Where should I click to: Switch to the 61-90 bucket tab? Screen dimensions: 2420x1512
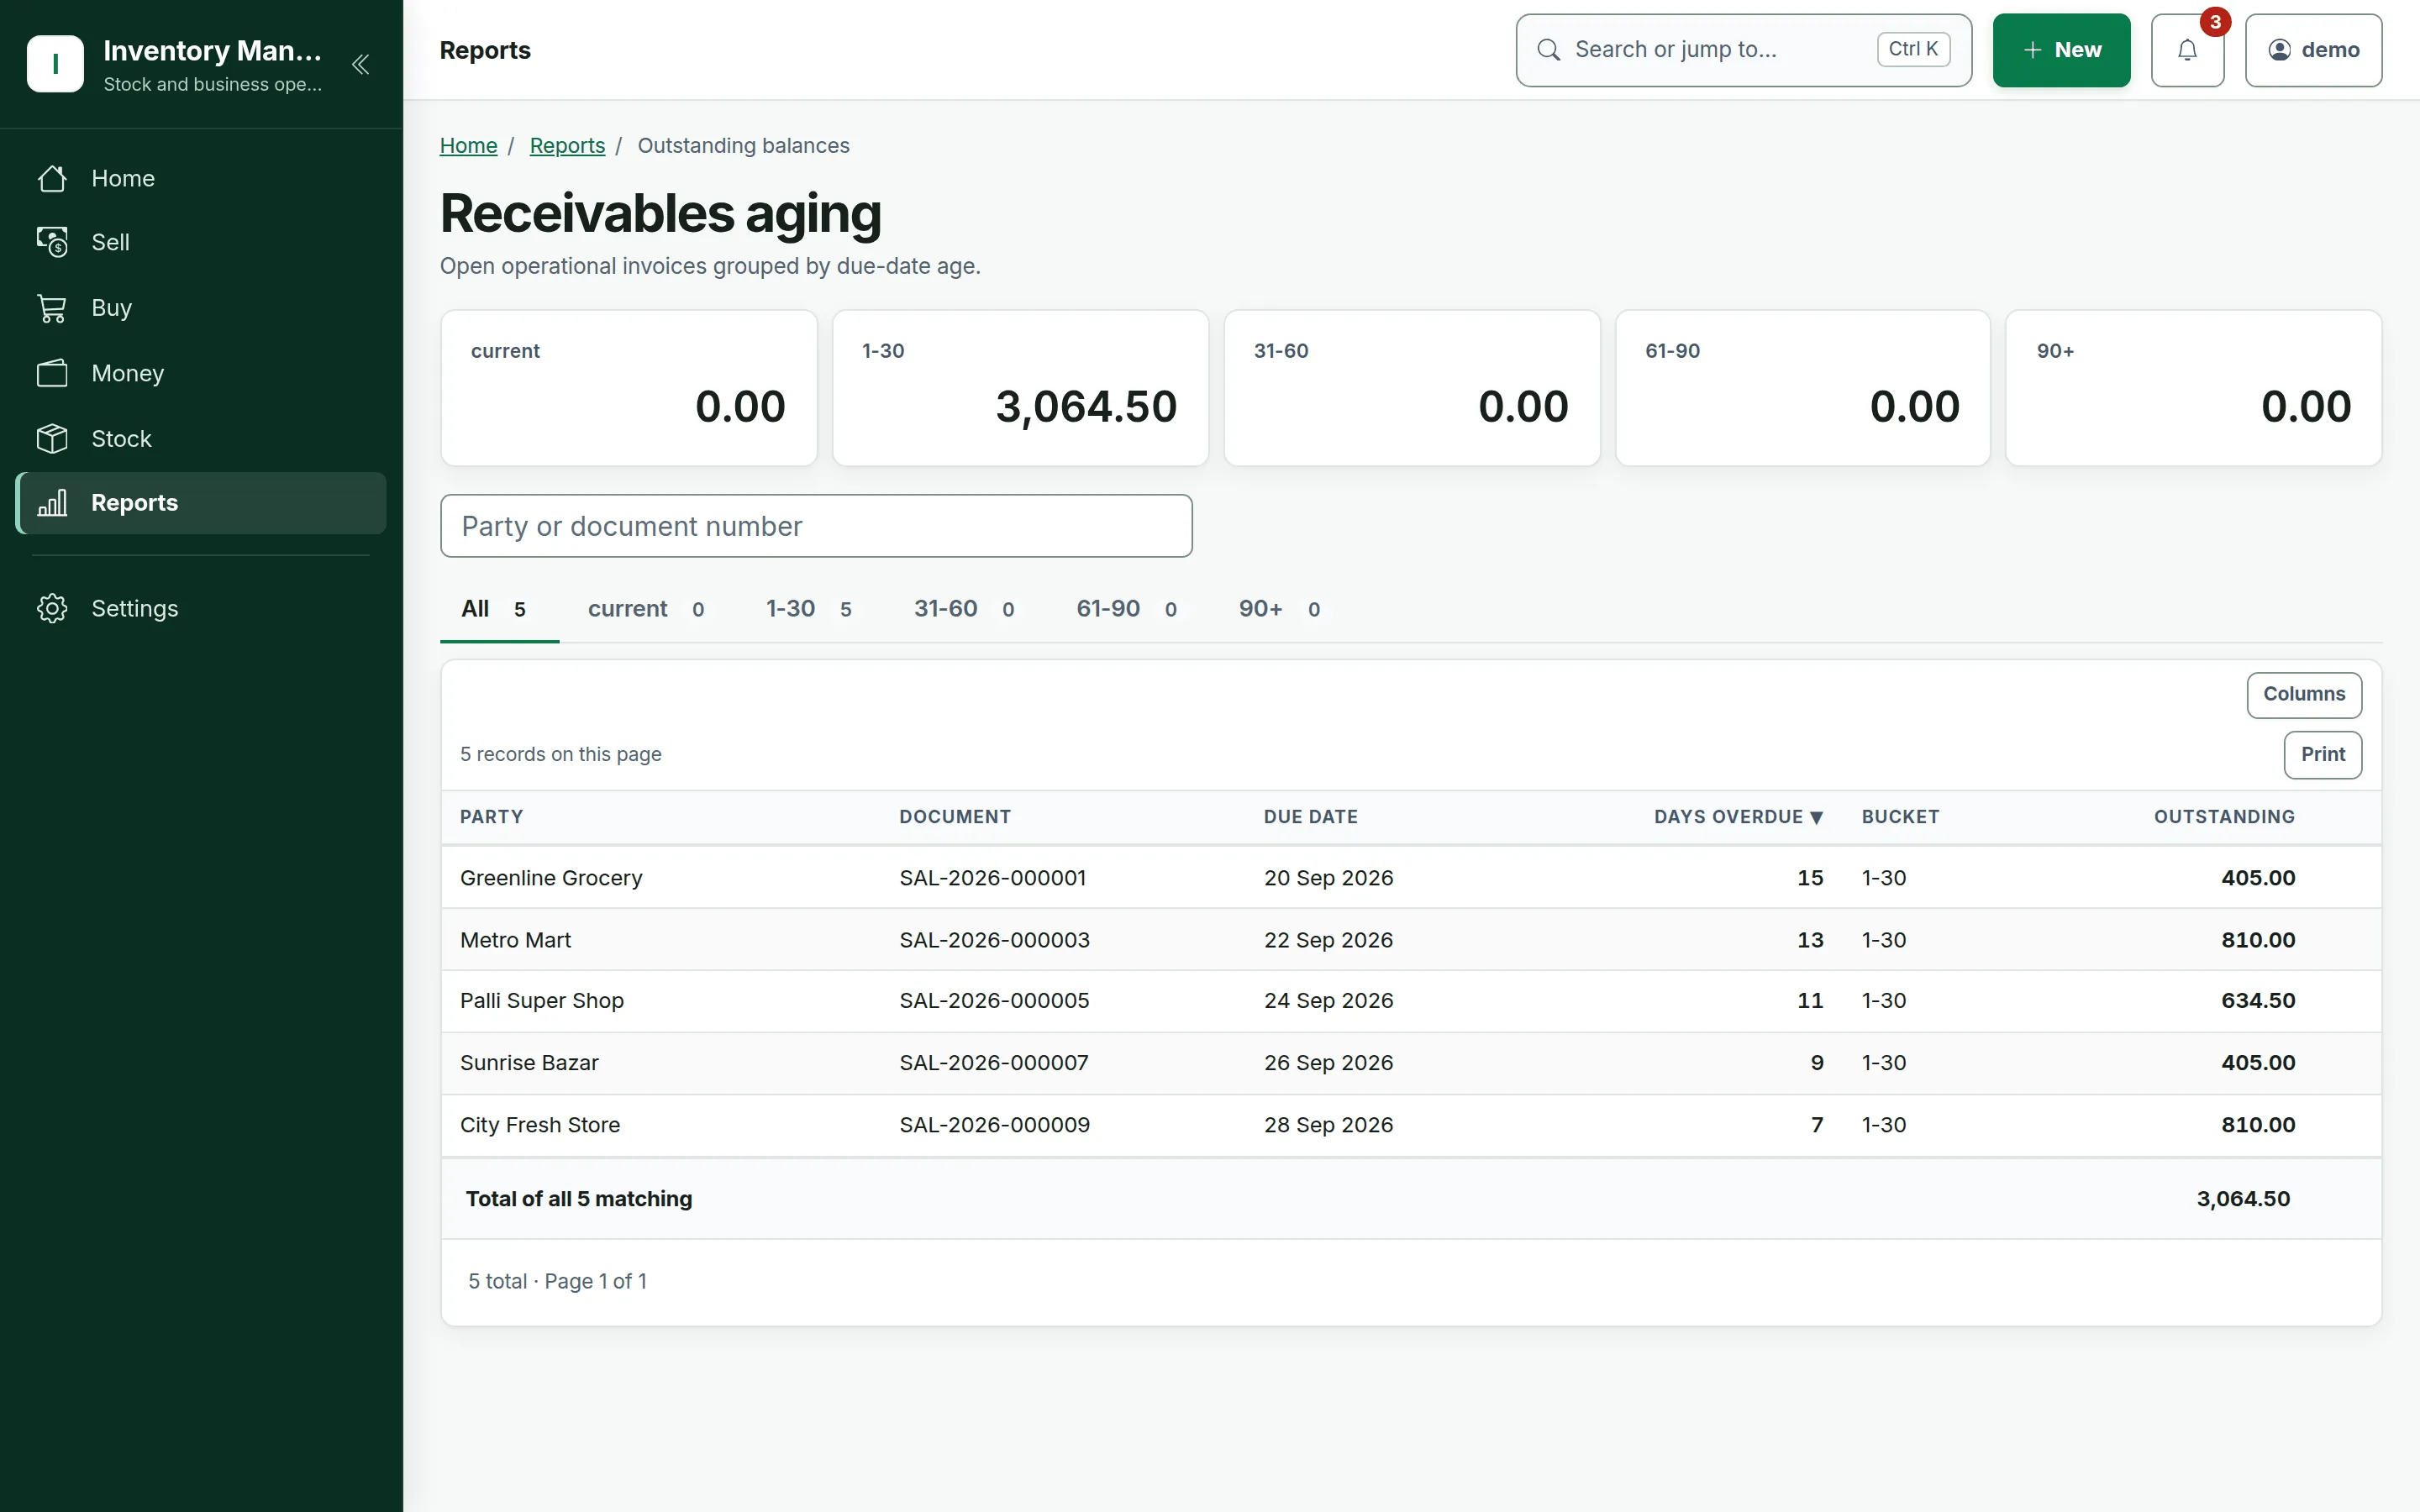point(1126,609)
